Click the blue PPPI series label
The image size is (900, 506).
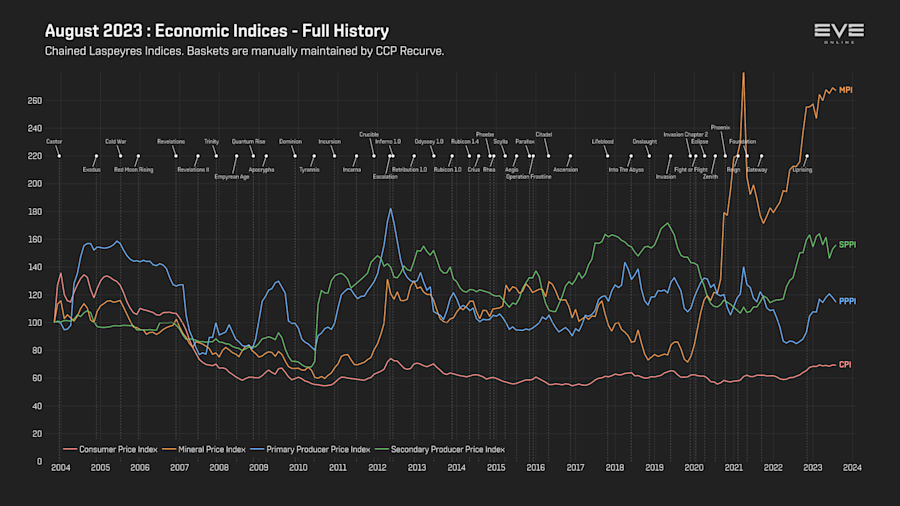[847, 301]
